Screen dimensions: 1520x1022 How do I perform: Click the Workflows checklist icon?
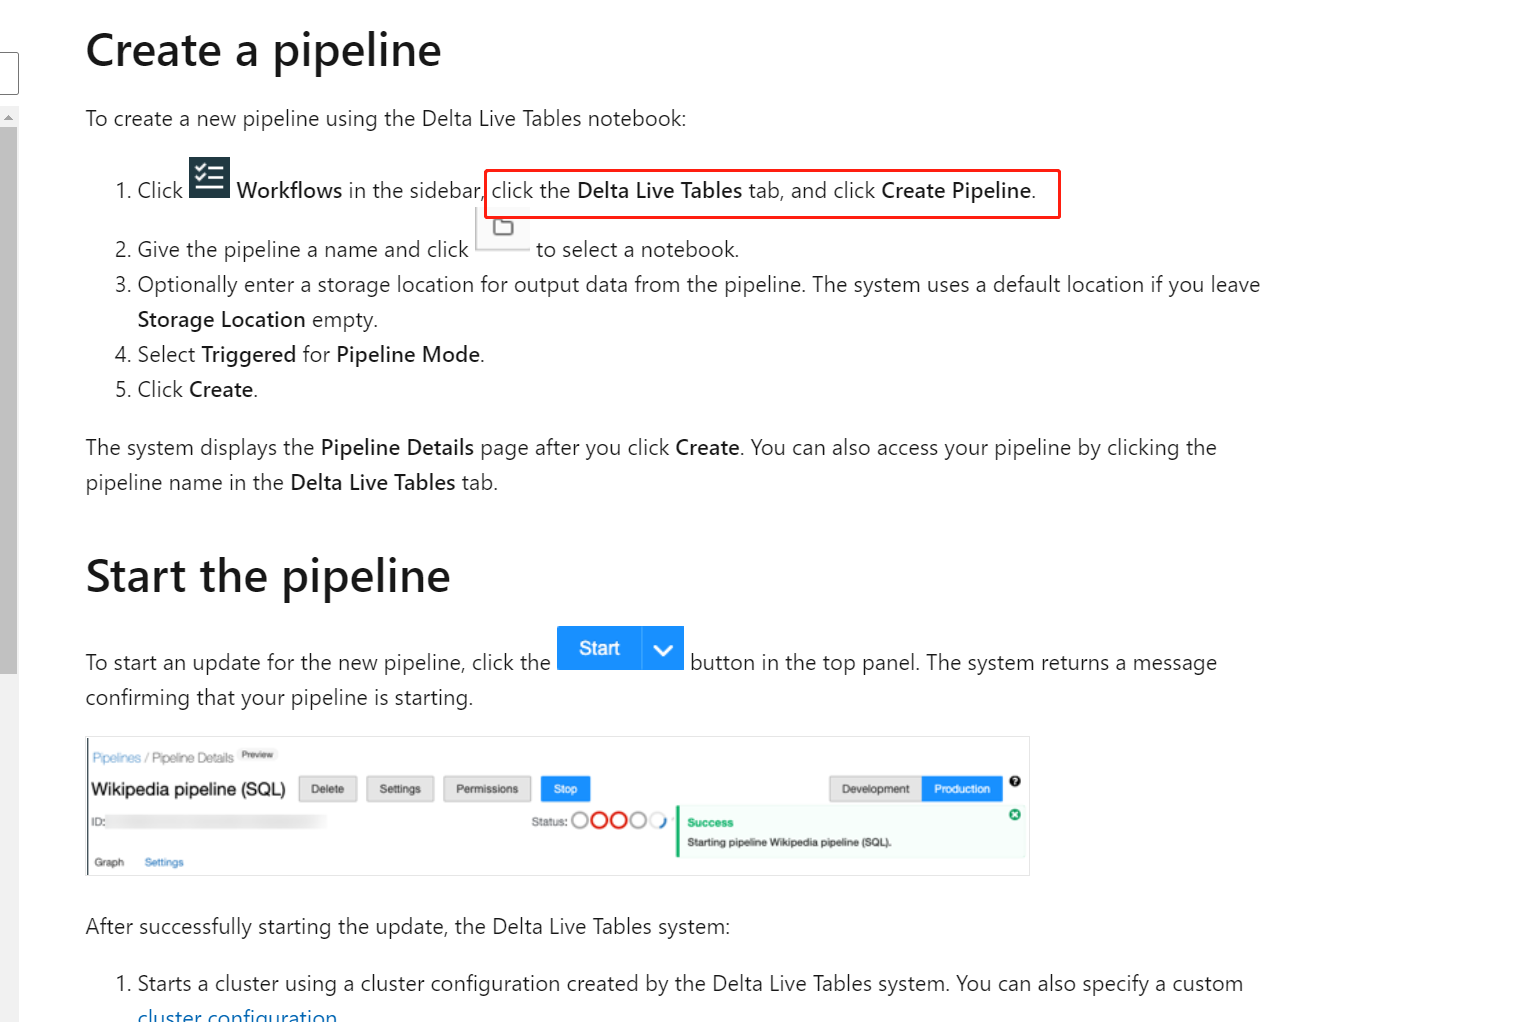[x=209, y=178]
